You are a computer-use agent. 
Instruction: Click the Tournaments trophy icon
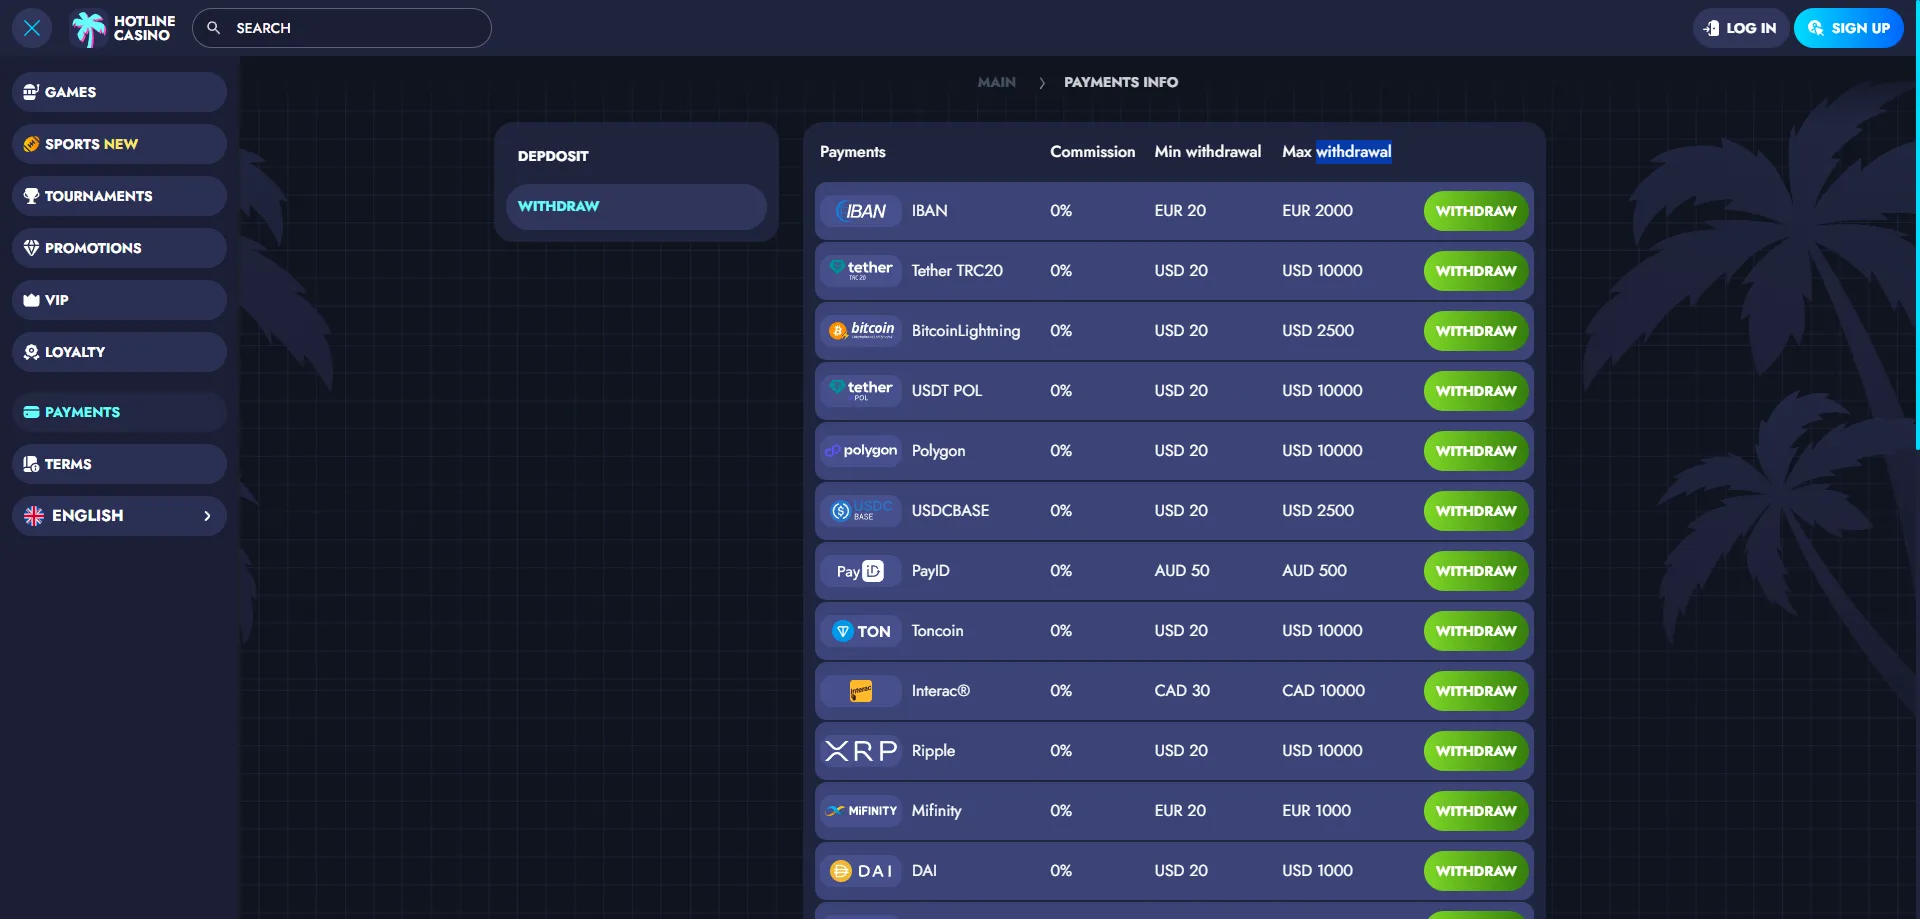click(31, 196)
